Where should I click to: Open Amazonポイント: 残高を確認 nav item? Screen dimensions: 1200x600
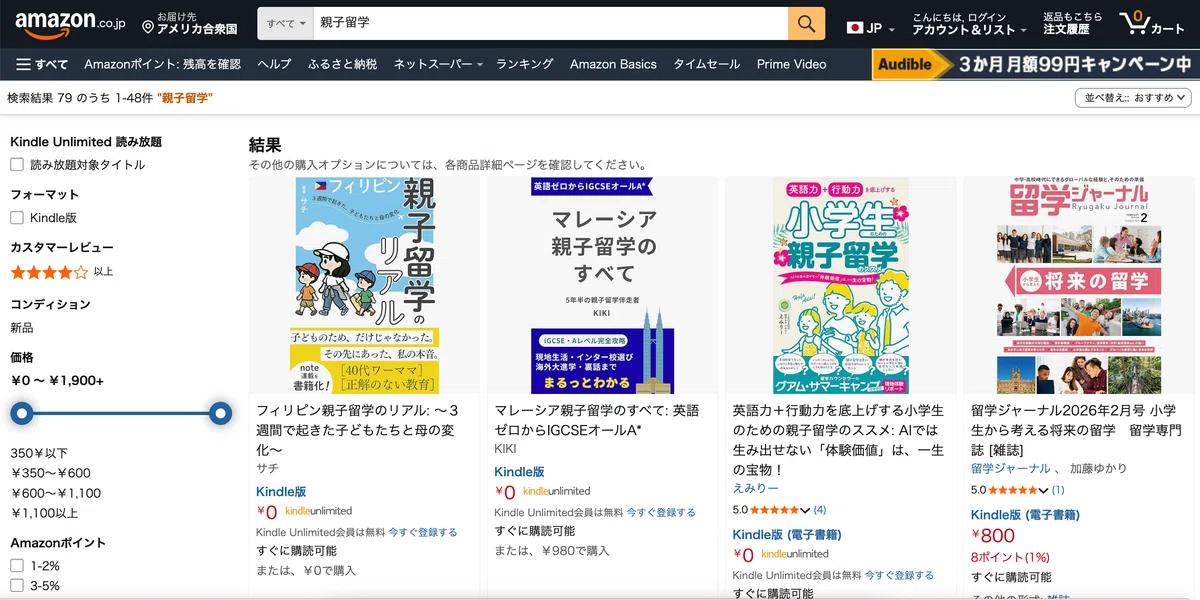(163, 64)
